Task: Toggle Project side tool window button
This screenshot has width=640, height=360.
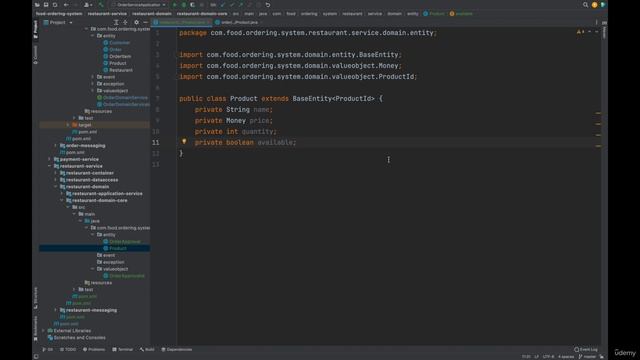Action: [36, 30]
